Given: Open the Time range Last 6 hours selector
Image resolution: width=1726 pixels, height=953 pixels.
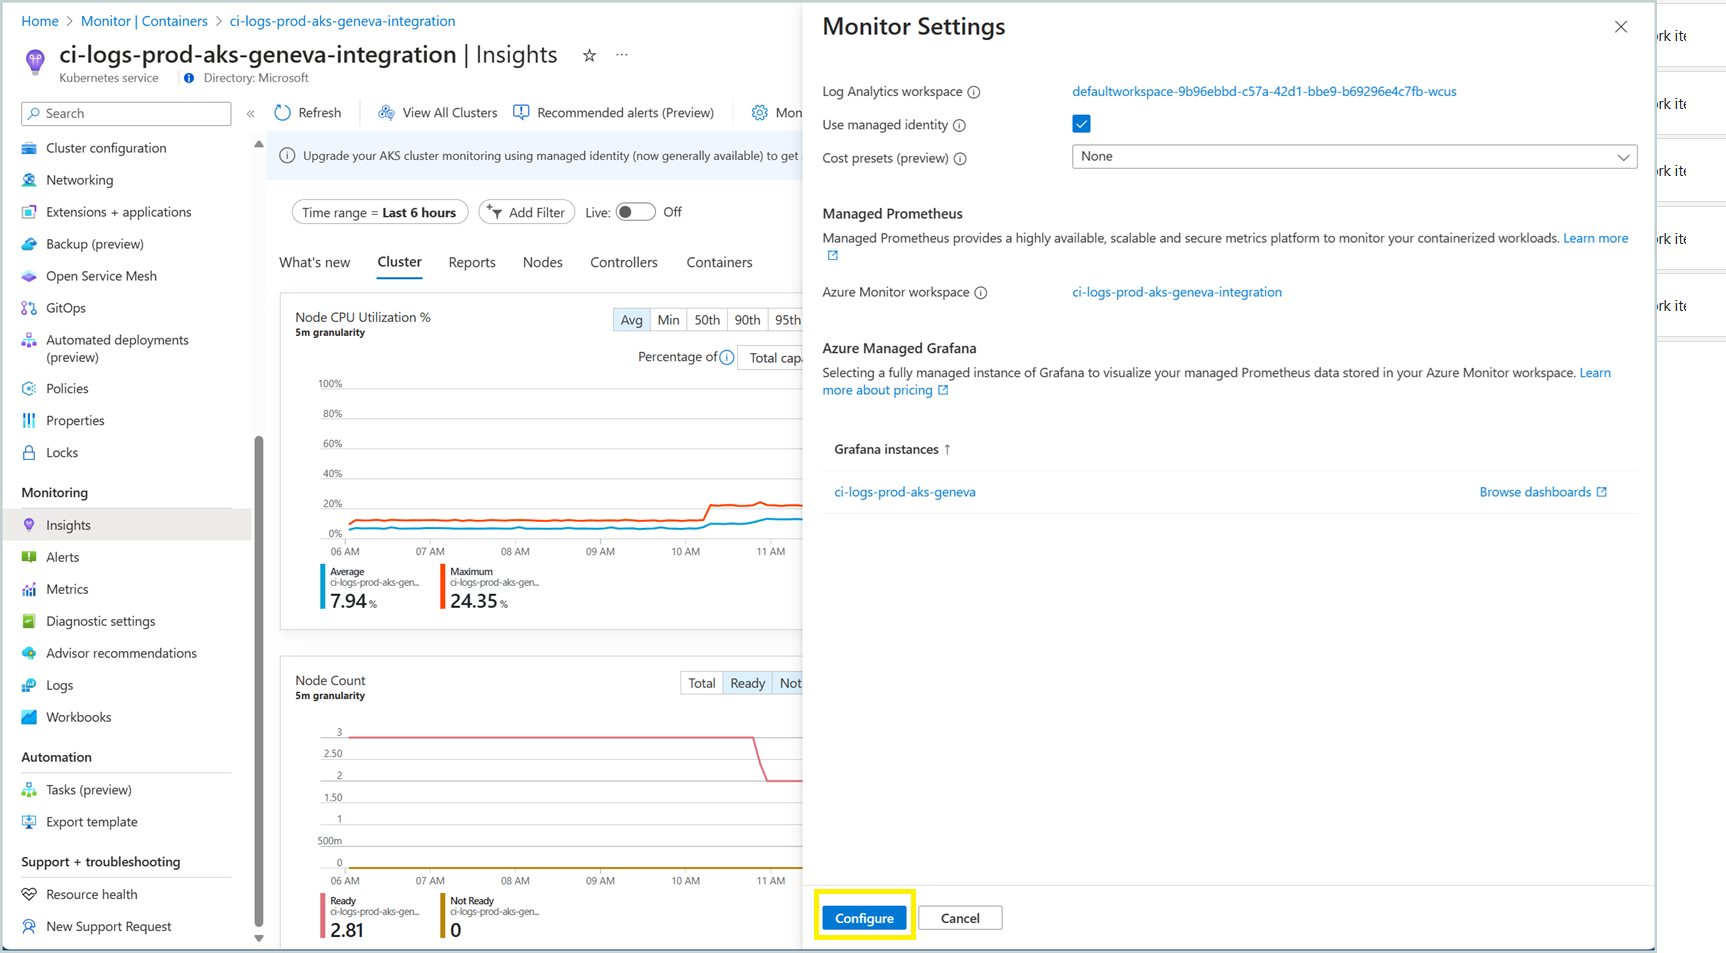Looking at the screenshot, I should (x=380, y=212).
